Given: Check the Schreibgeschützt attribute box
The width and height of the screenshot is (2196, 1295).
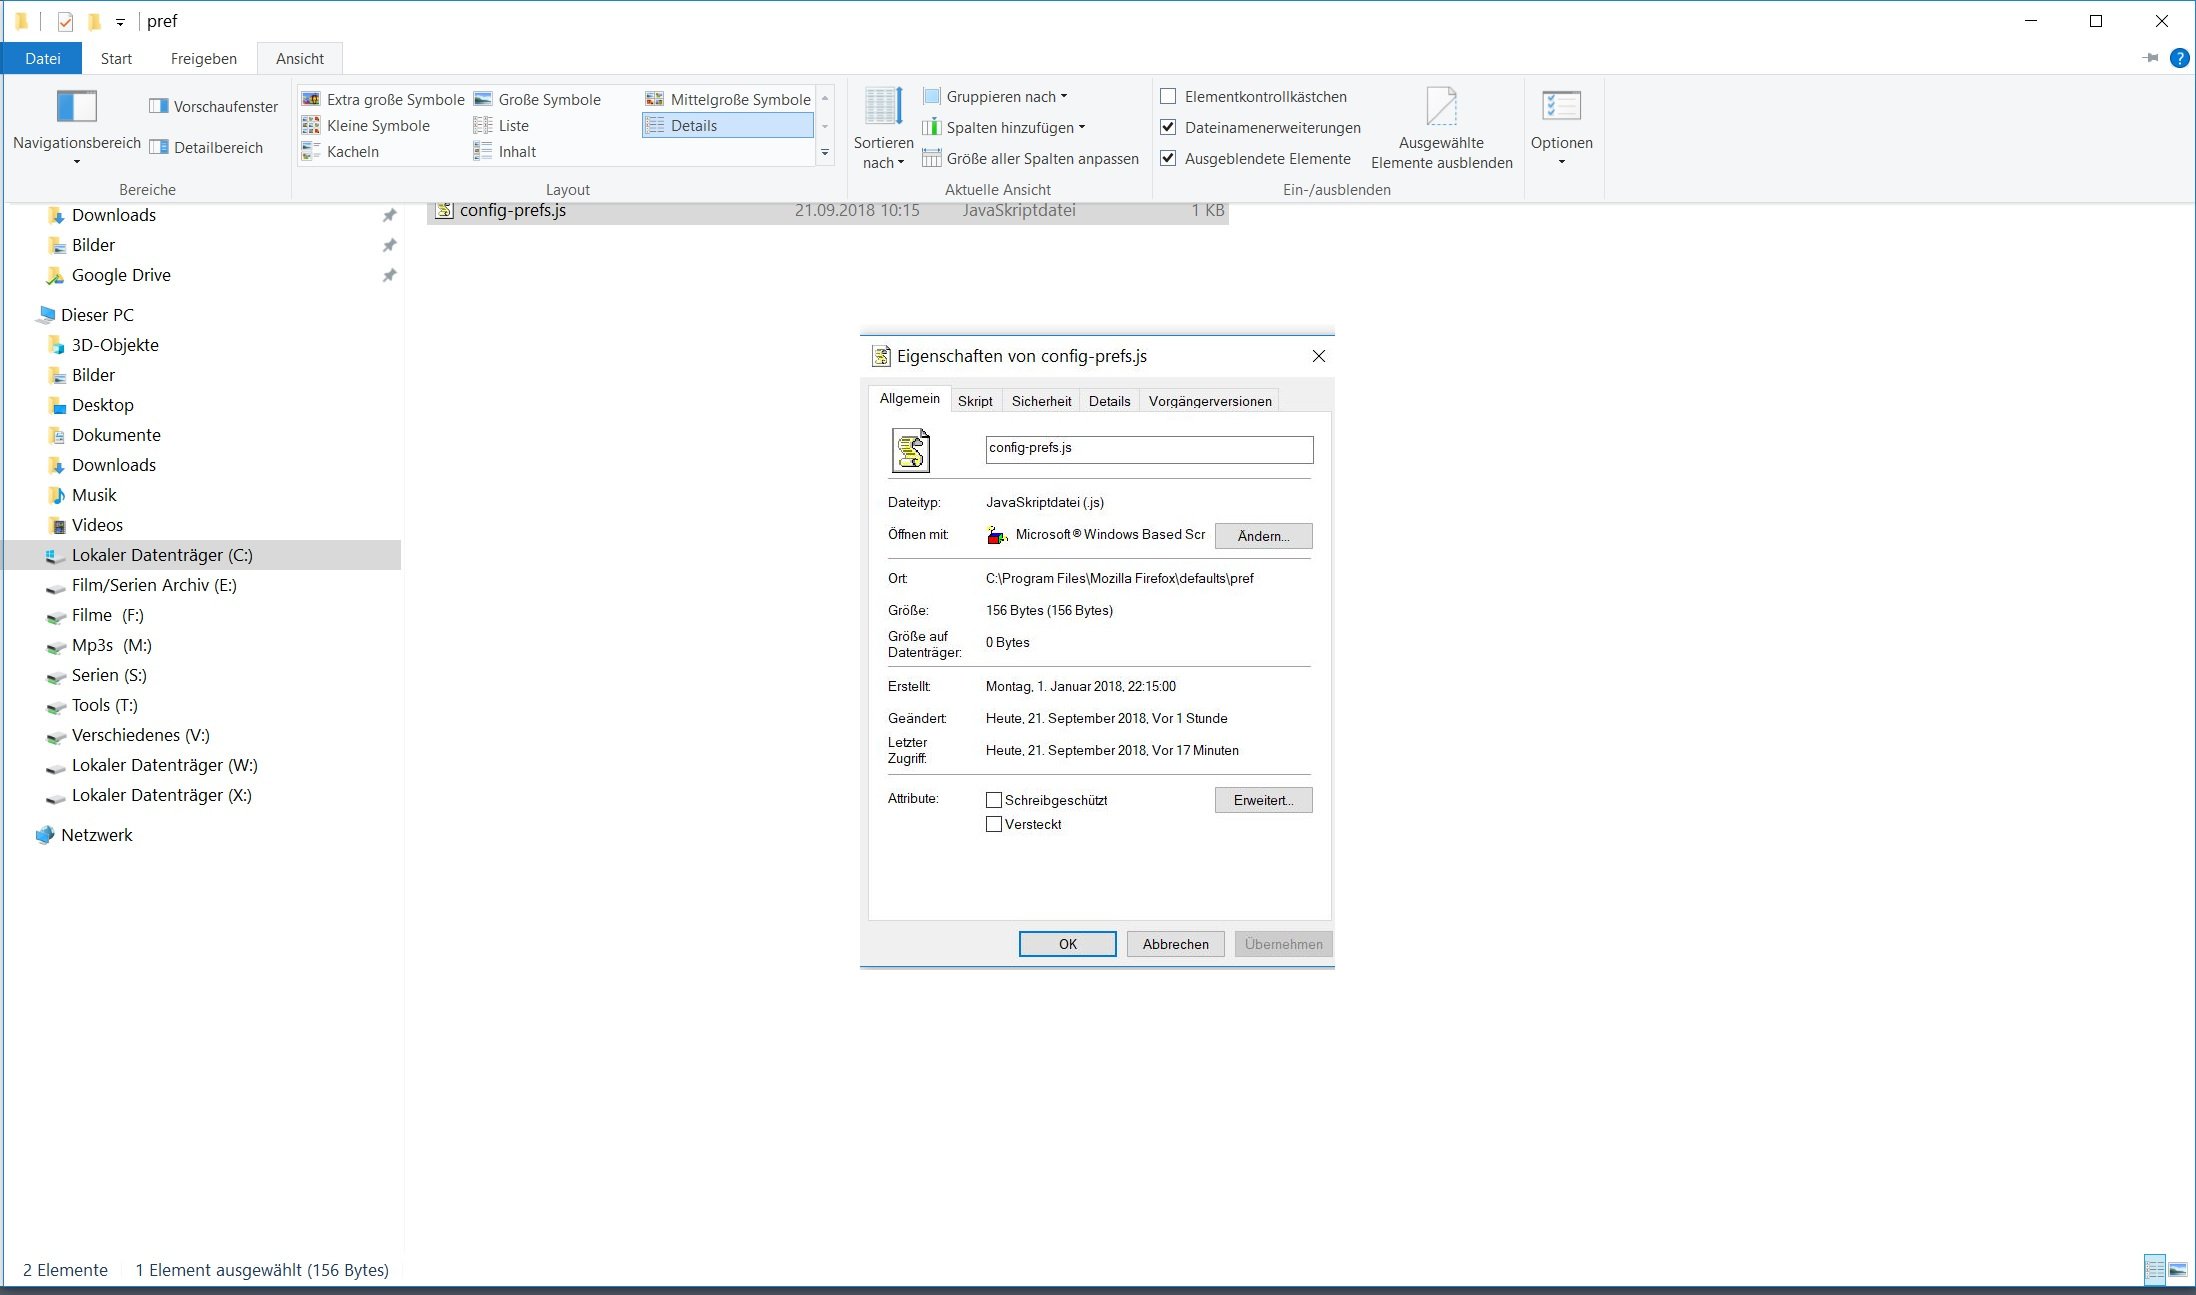Looking at the screenshot, I should pyautogui.click(x=994, y=800).
